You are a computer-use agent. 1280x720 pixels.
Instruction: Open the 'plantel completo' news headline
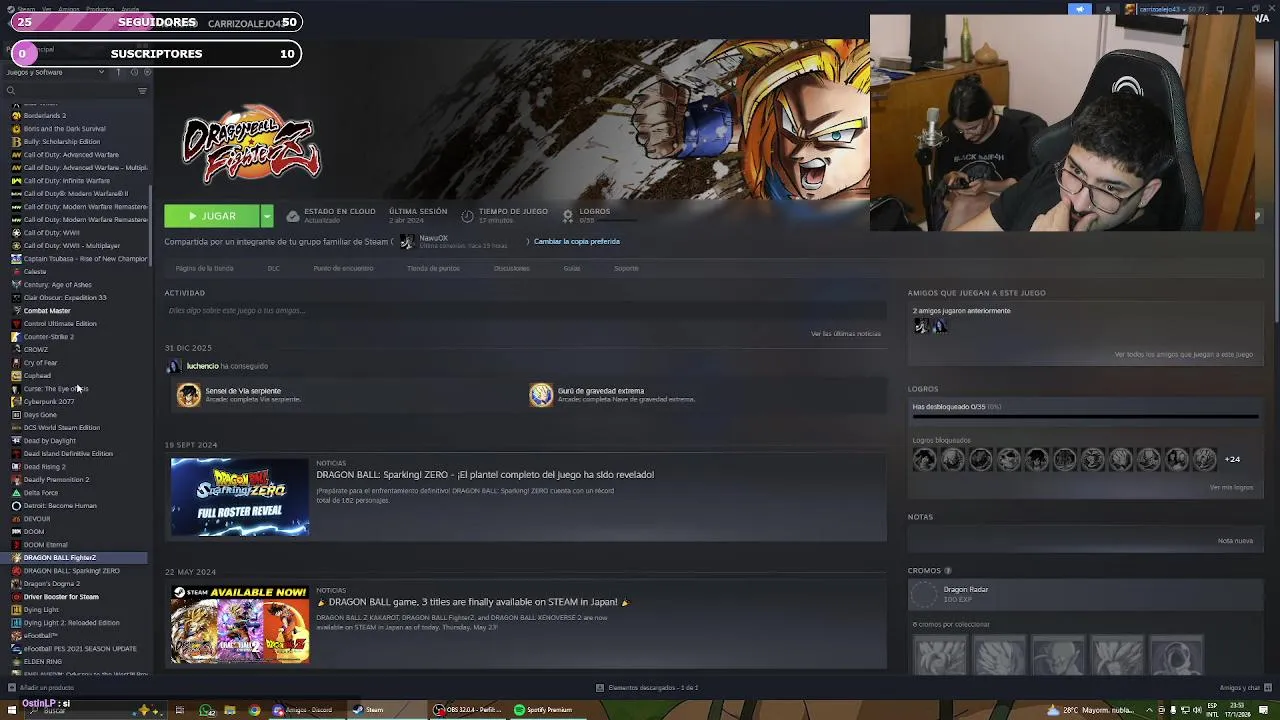[x=485, y=475]
